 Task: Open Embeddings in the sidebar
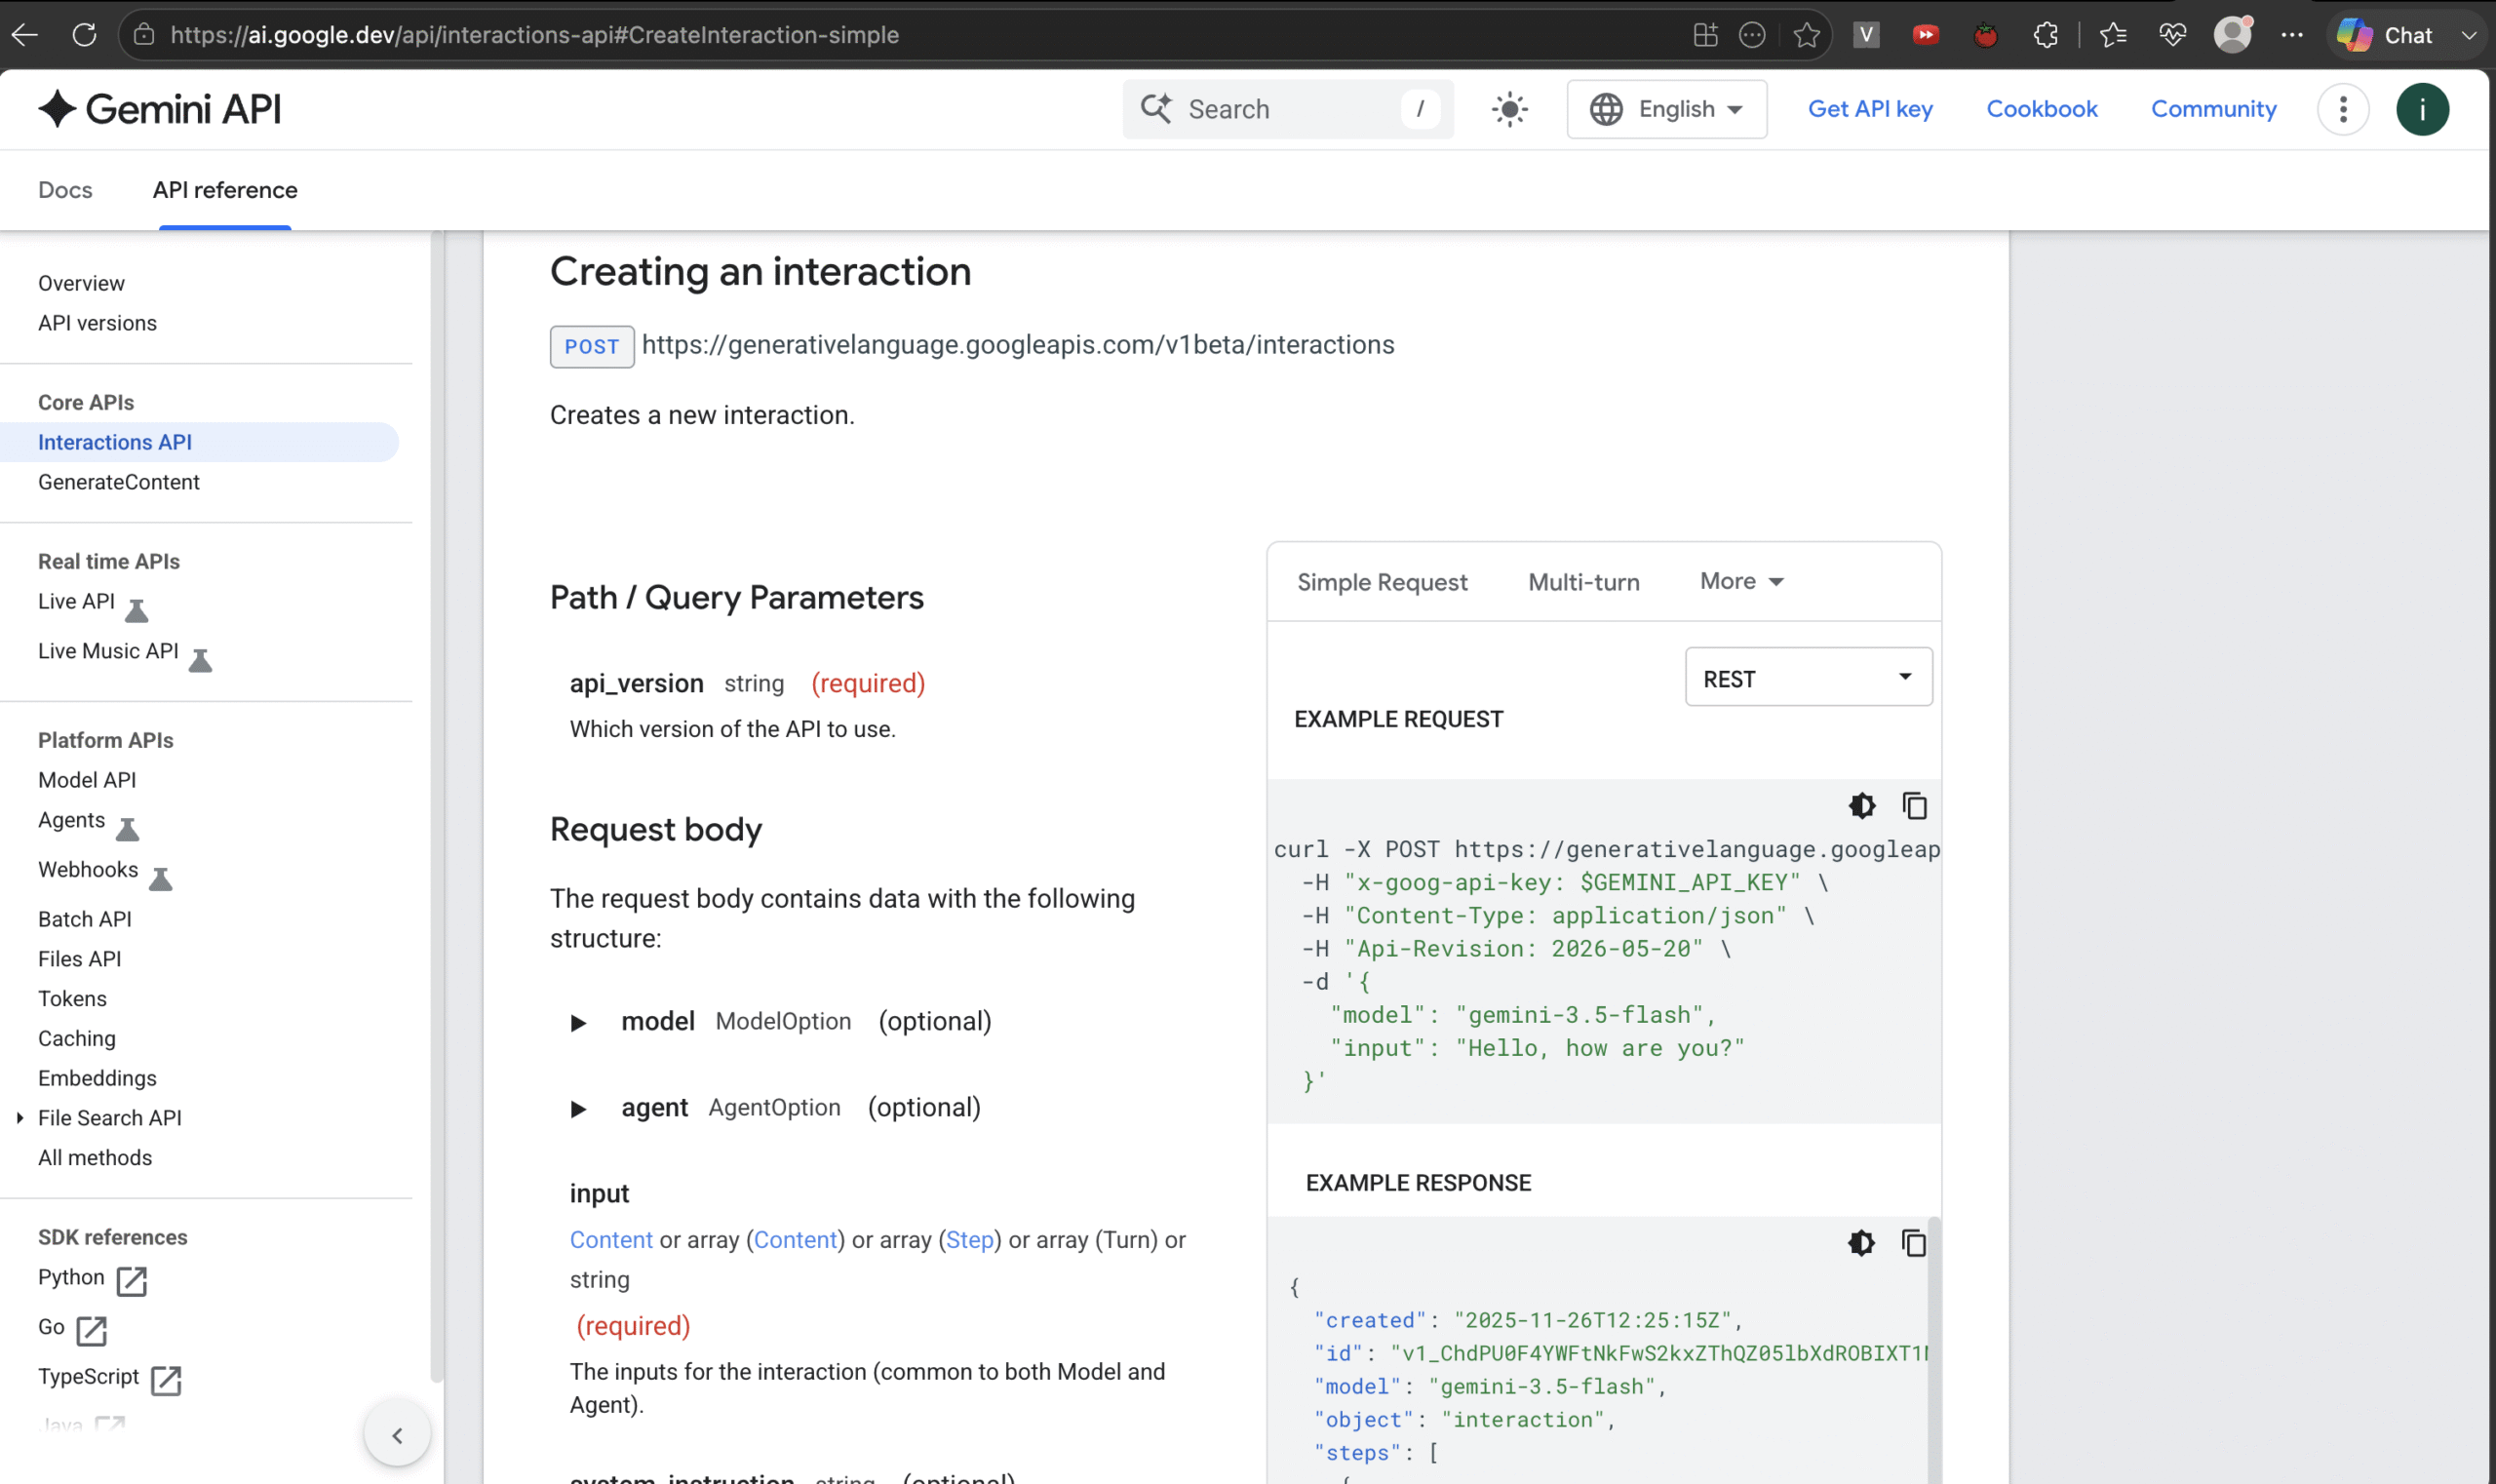click(97, 1078)
